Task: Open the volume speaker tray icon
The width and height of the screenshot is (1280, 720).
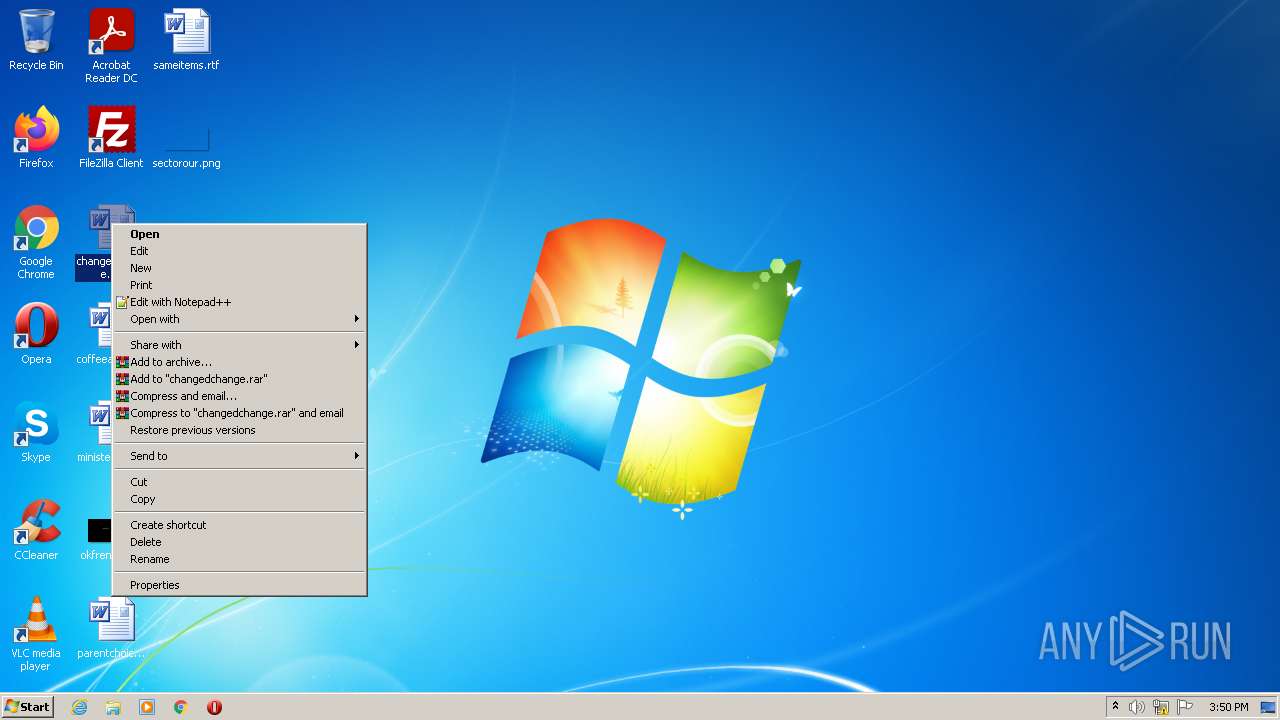Action: (1137, 707)
